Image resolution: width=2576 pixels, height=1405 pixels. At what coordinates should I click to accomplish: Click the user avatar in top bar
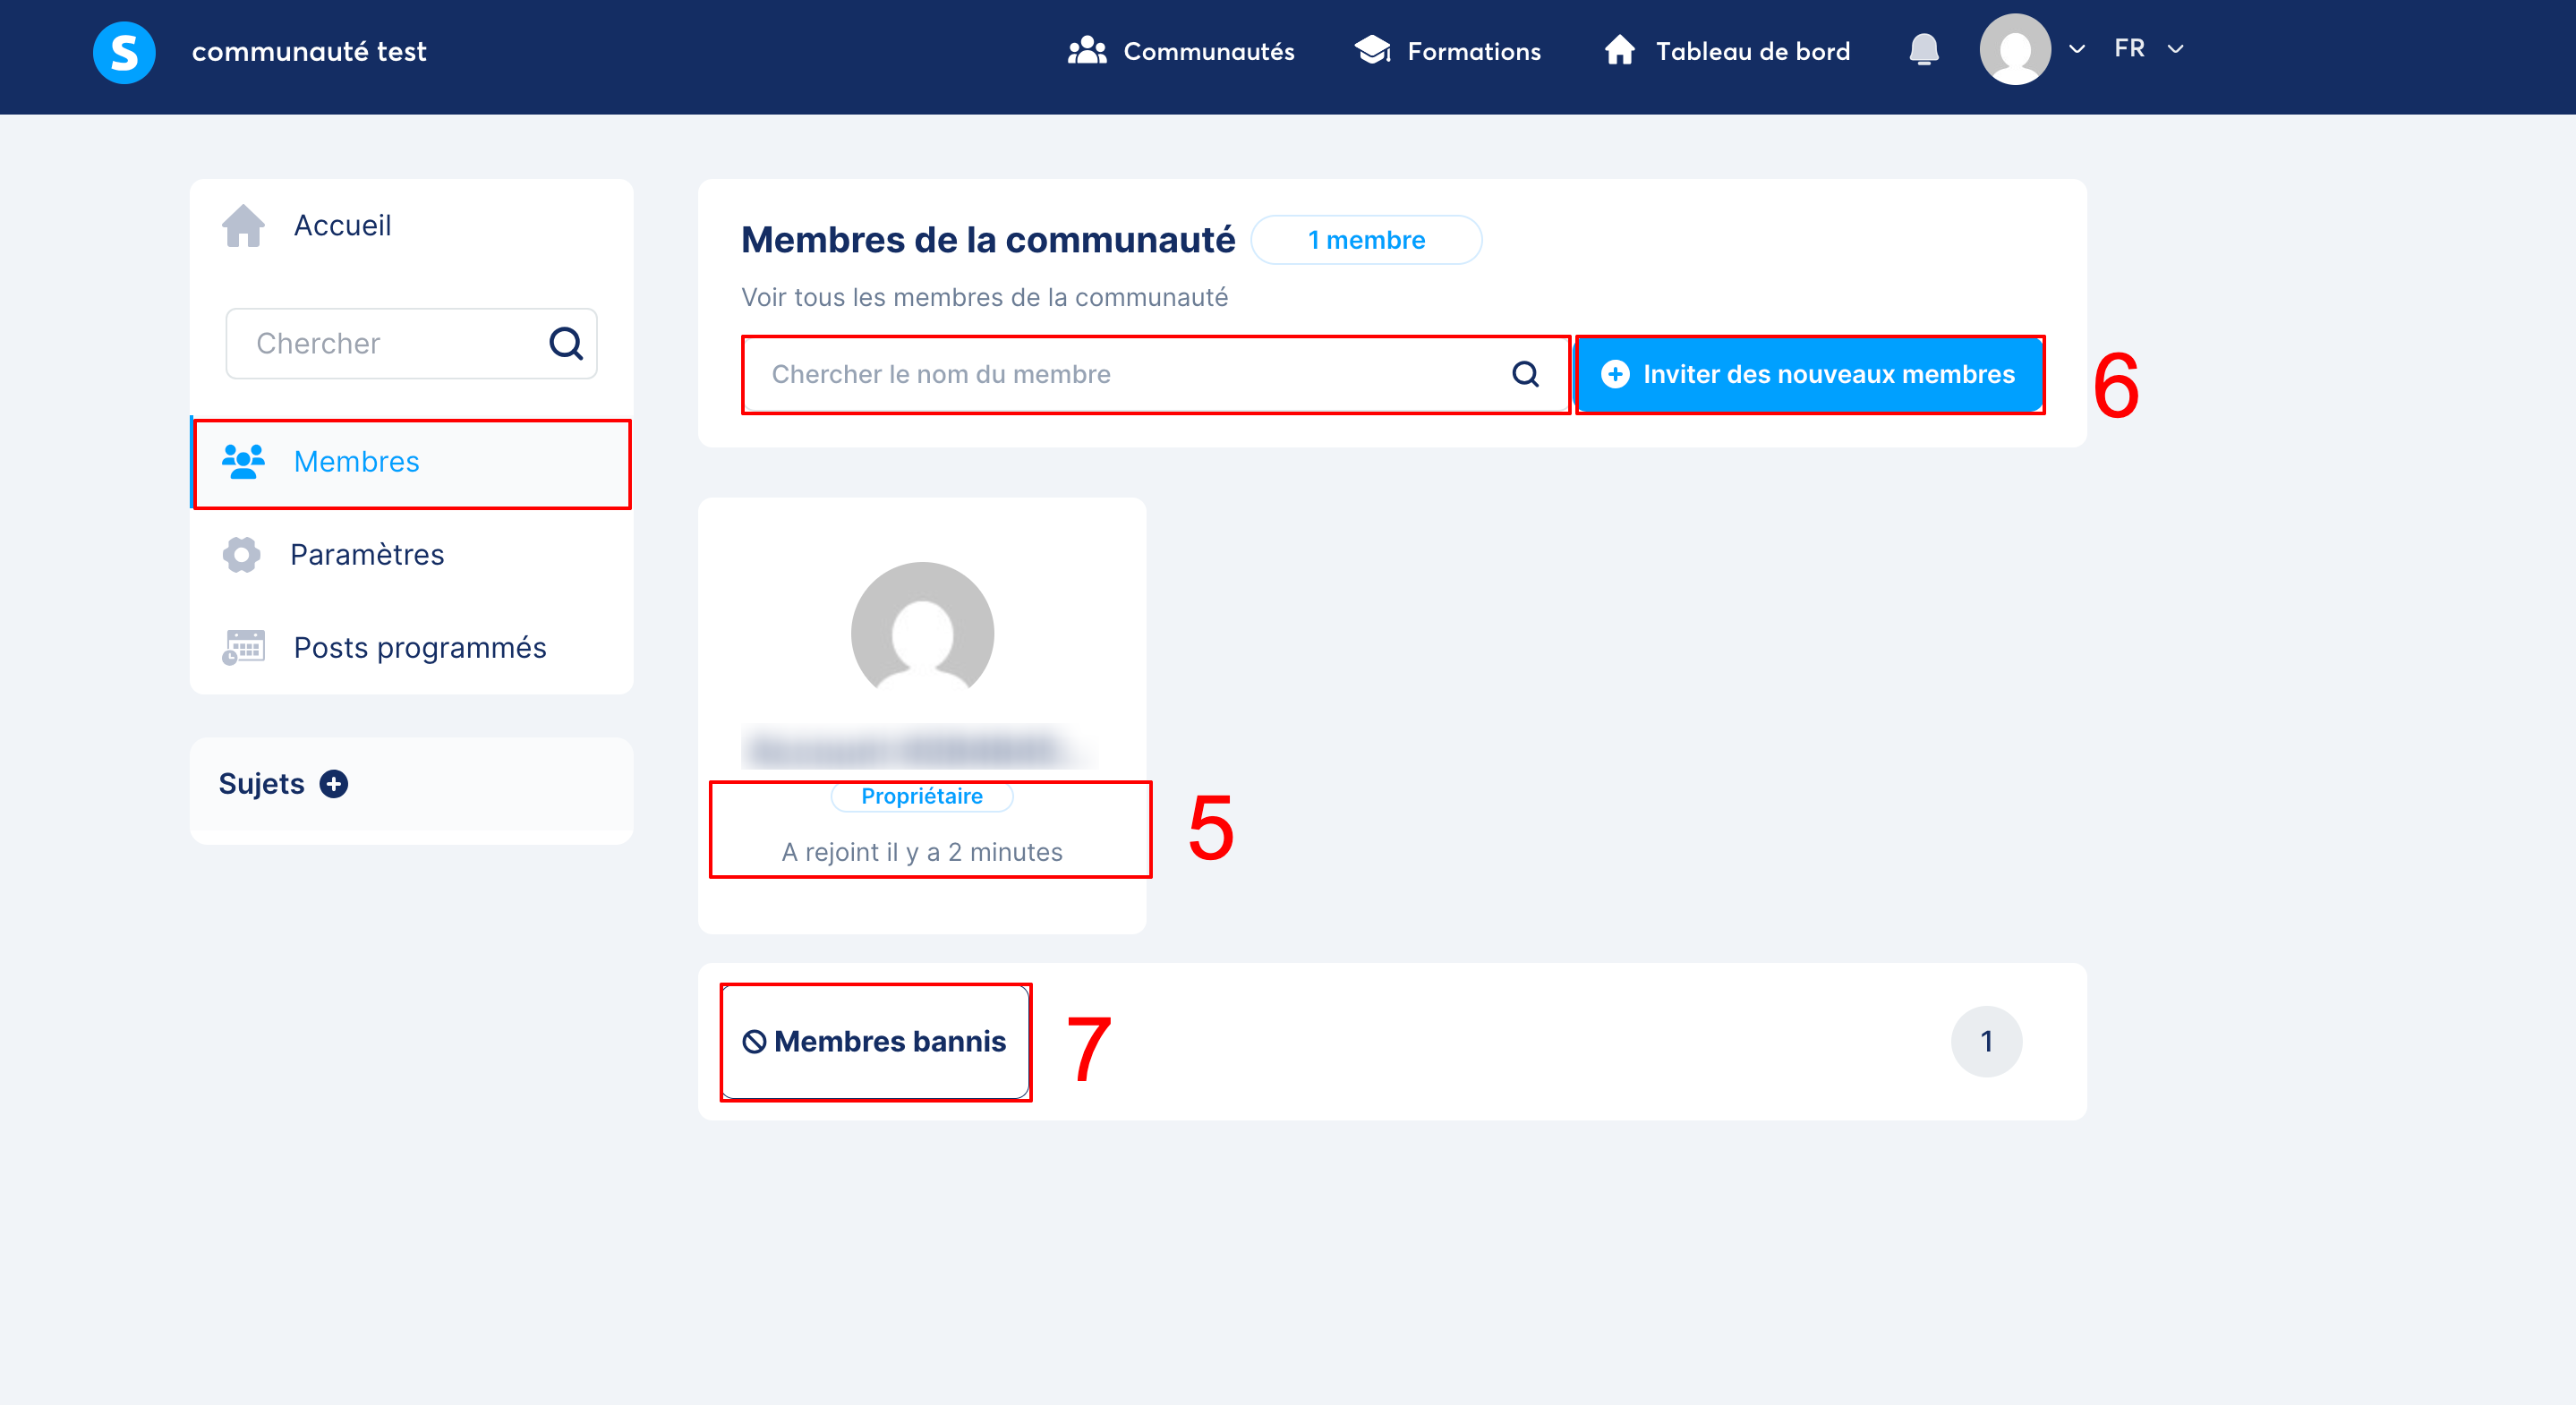[x=2014, y=50]
